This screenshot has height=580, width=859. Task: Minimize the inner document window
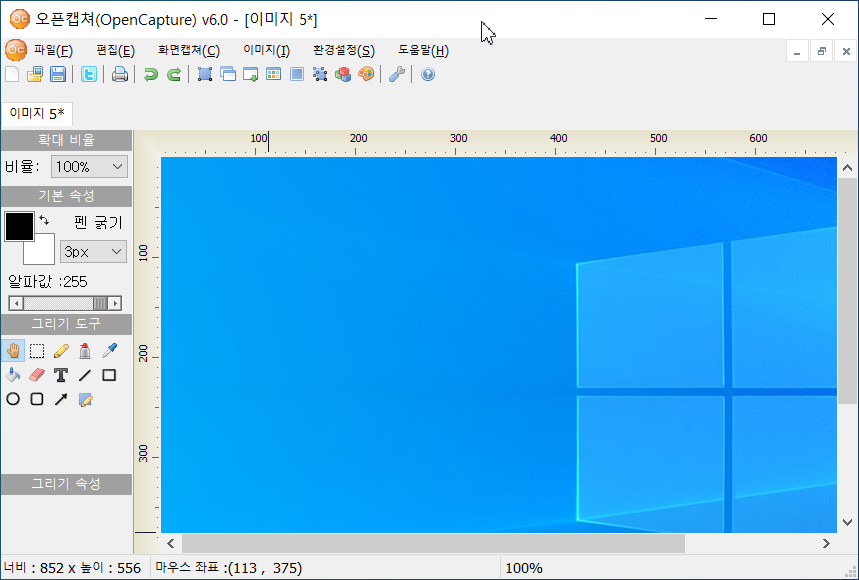click(797, 51)
